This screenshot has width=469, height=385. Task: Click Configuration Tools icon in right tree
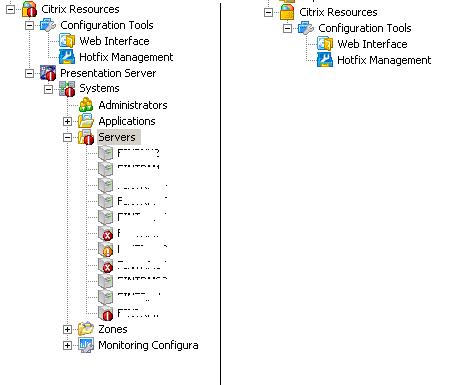(306, 28)
